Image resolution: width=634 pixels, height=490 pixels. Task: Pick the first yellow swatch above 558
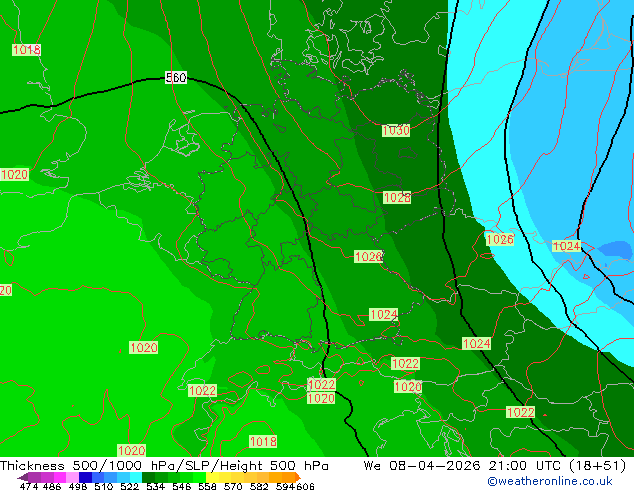click(x=212, y=477)
